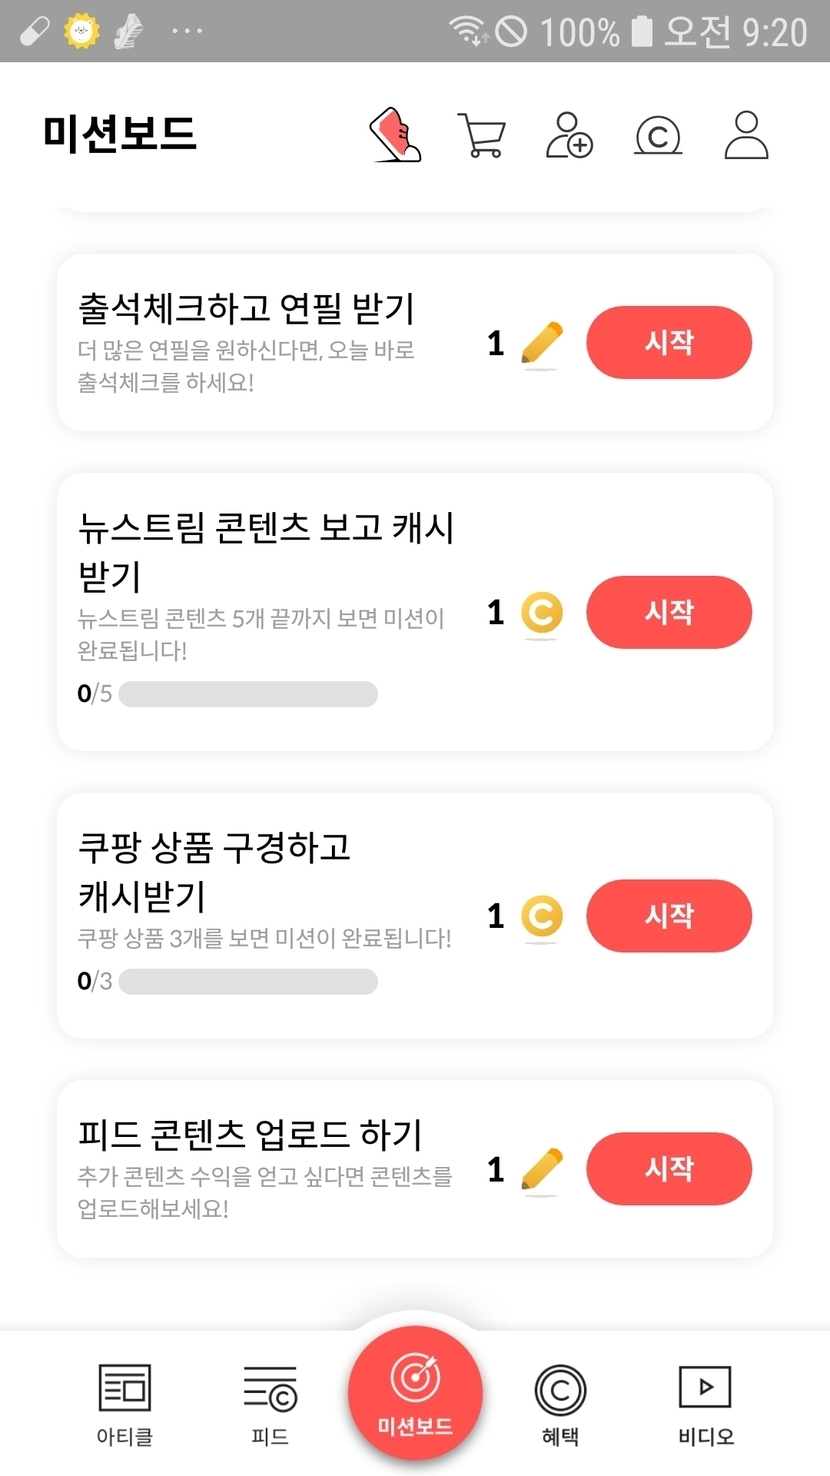Tap the gold coin icon for 뉴스트림 mission
The width and height of the screenshot is (830, 1476).
(x=542, y=613)
